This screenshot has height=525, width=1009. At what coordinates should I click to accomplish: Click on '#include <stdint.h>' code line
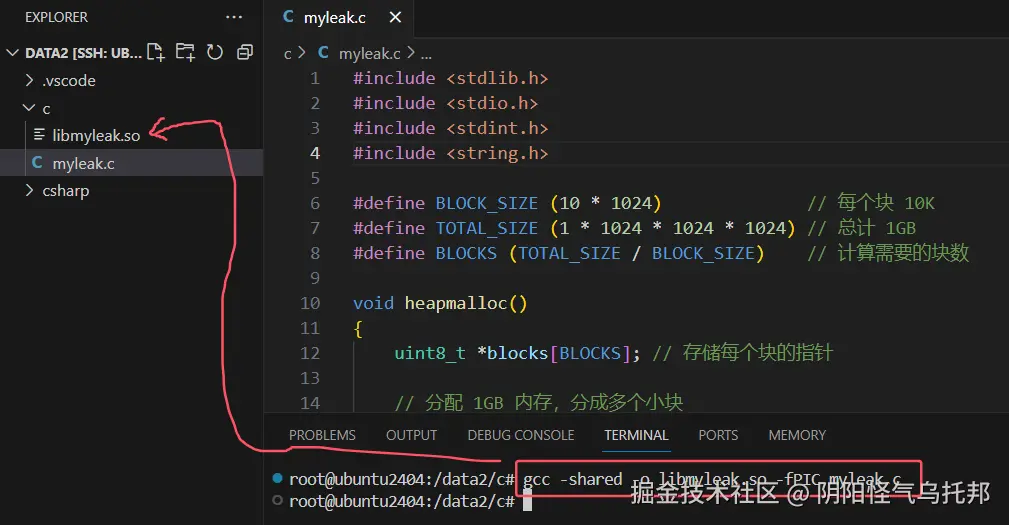(450, 129)
